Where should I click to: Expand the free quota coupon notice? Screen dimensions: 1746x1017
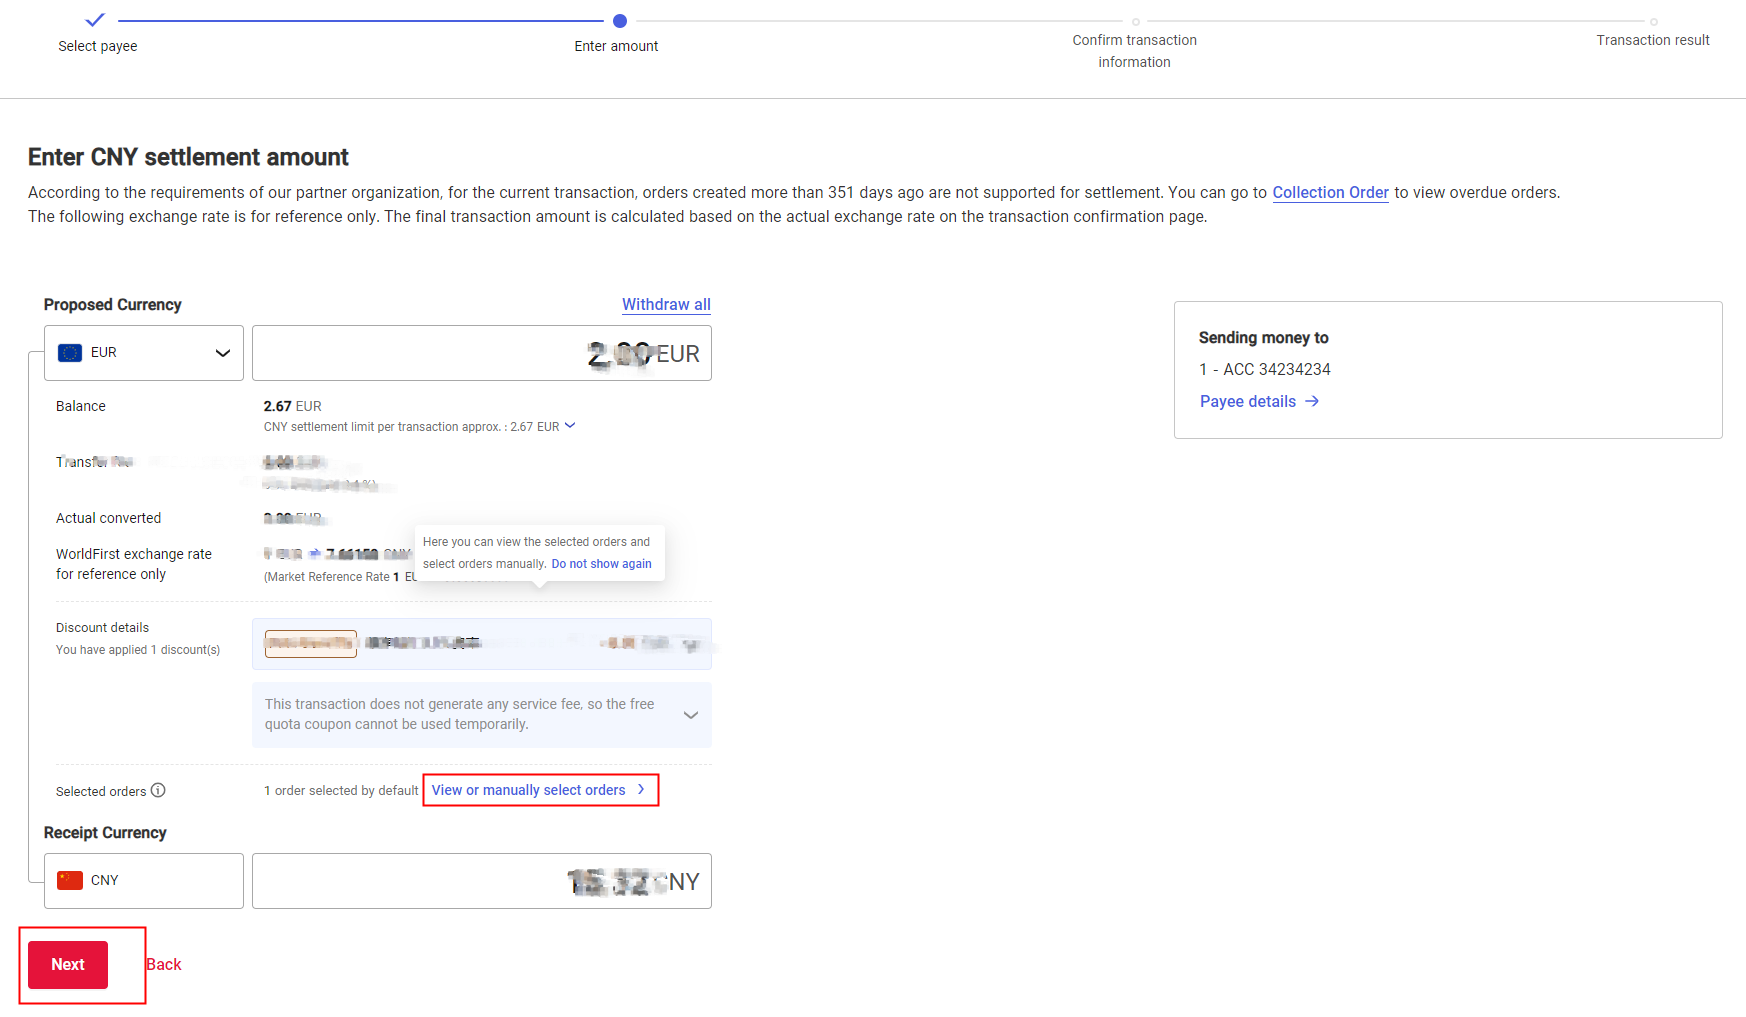tap(690, 714)
